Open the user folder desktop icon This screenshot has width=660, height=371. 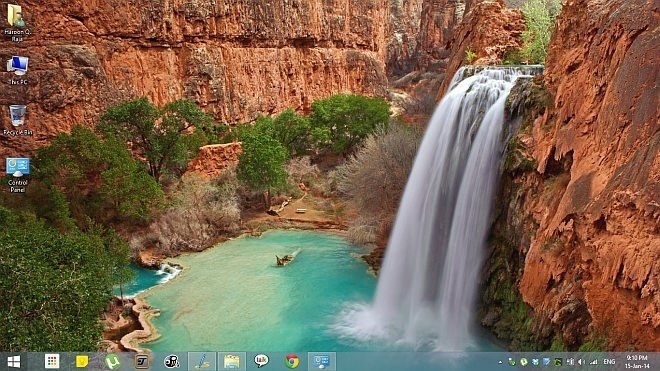click(x=17, y=23)
